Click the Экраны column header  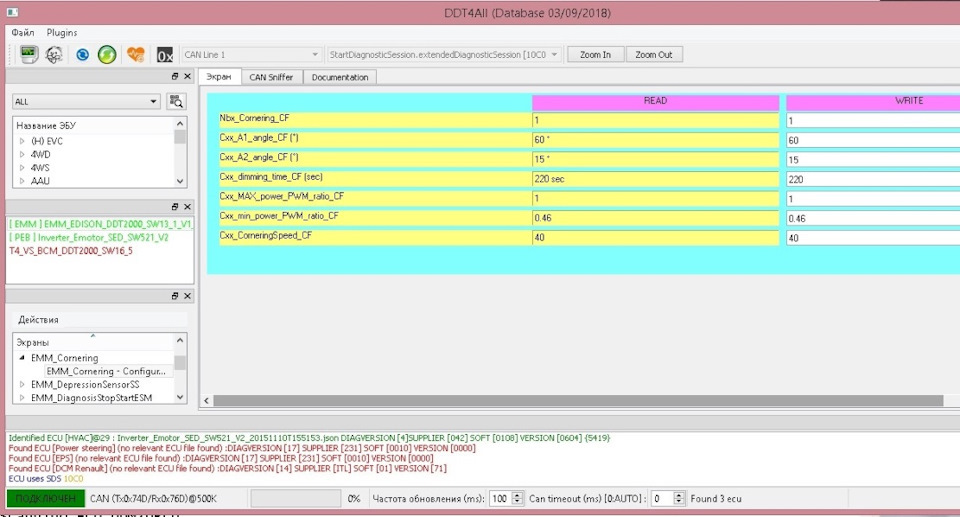(94, 342)
